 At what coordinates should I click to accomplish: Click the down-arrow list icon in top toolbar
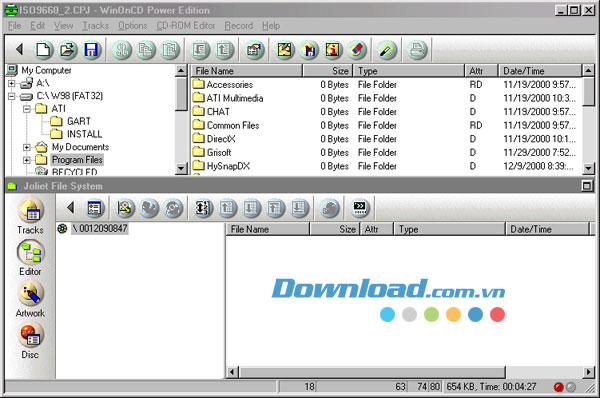click(x=200, y=50)
